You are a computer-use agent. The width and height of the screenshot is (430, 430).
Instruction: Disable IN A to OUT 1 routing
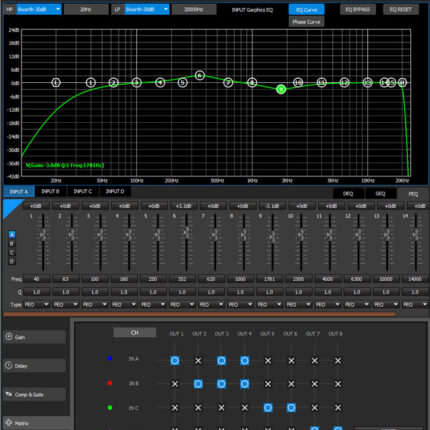(175, 361)
